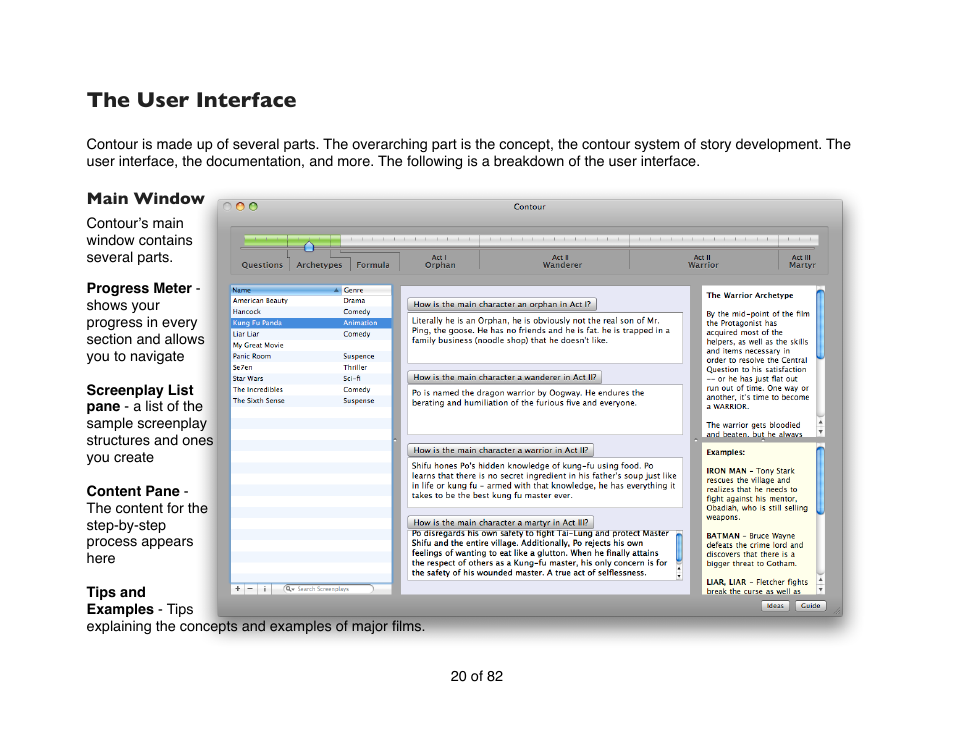Switch to the Formula section

[x=373, y=264]
